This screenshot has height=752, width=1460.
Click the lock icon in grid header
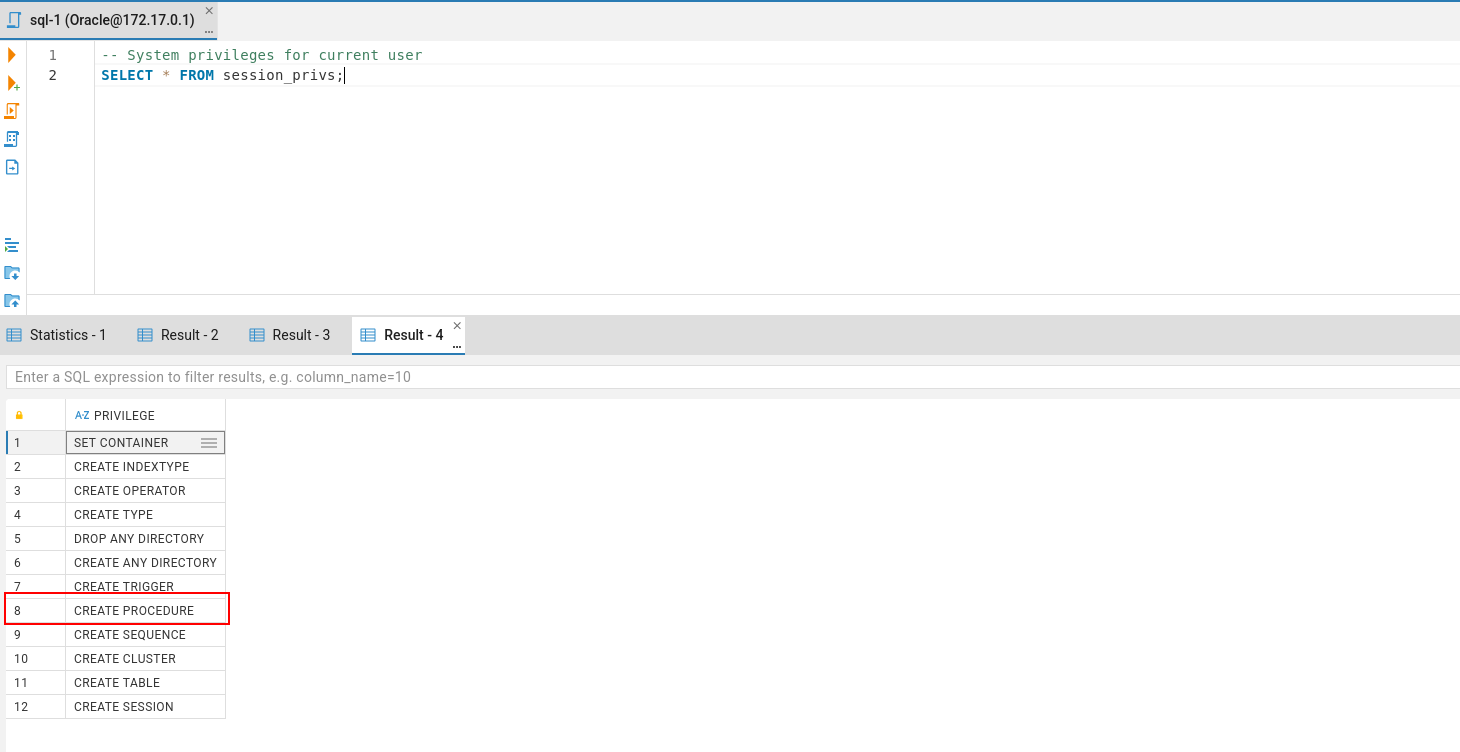pos(19,415)
